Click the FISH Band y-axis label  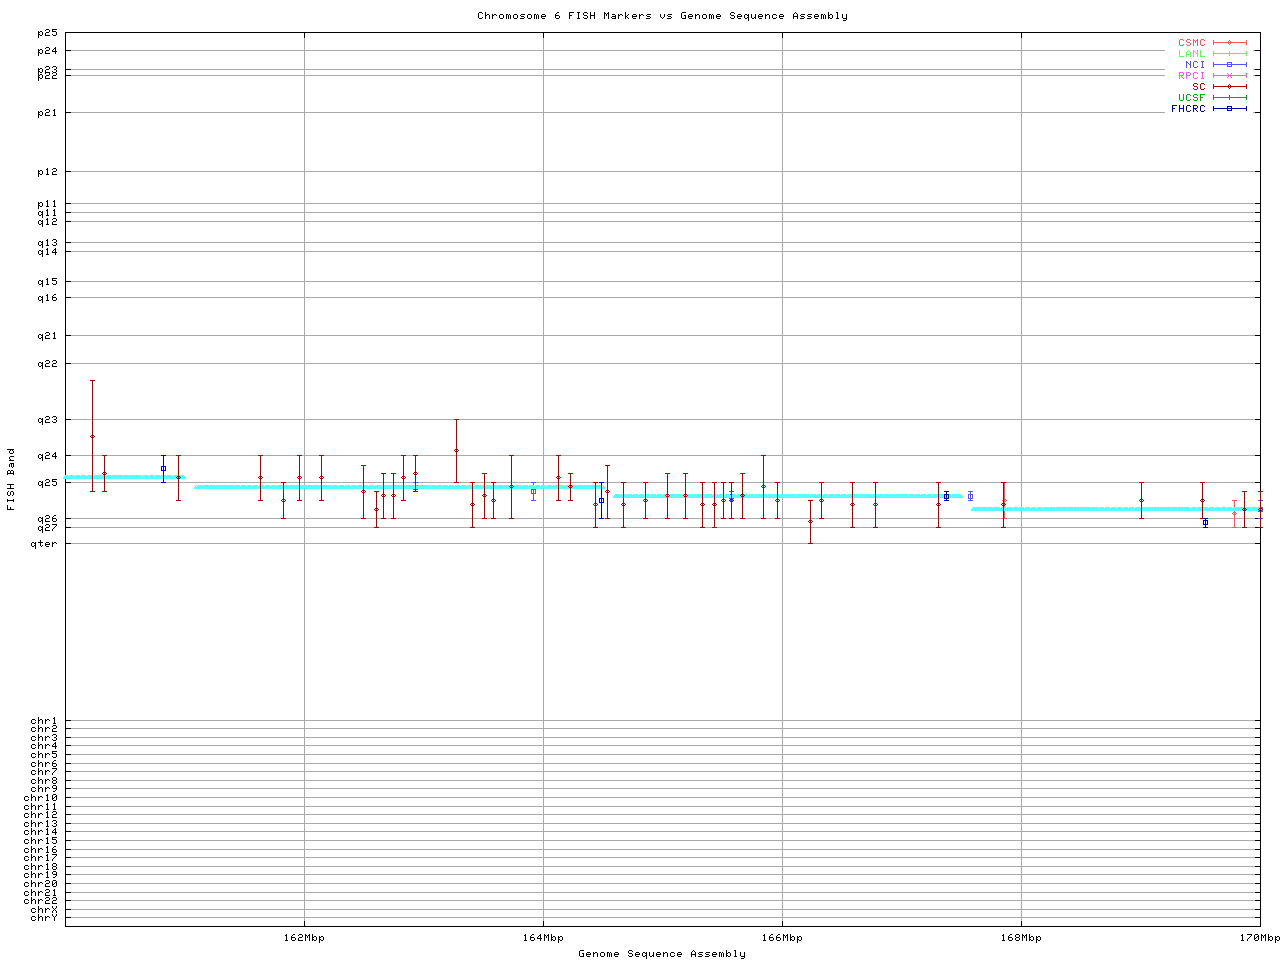11,479
